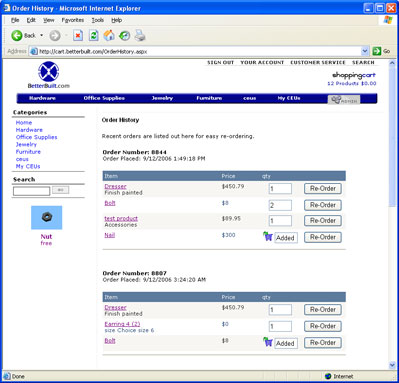This screenshot has width=399, height=383.
Task: Stop page loading with red X icon
Action: [78, 35]
